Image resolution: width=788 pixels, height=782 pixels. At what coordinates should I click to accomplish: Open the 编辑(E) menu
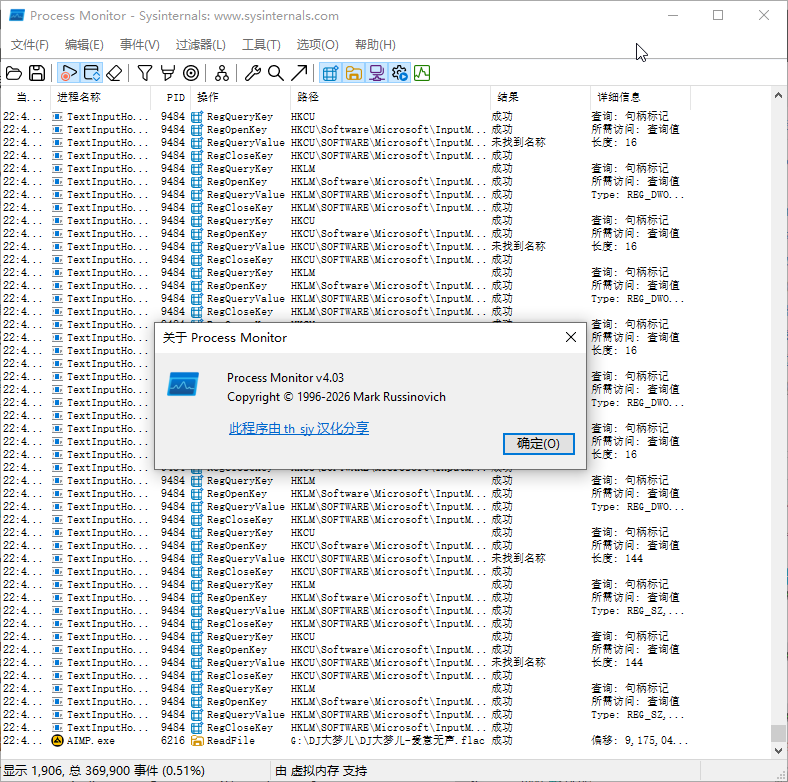point(84,45)
